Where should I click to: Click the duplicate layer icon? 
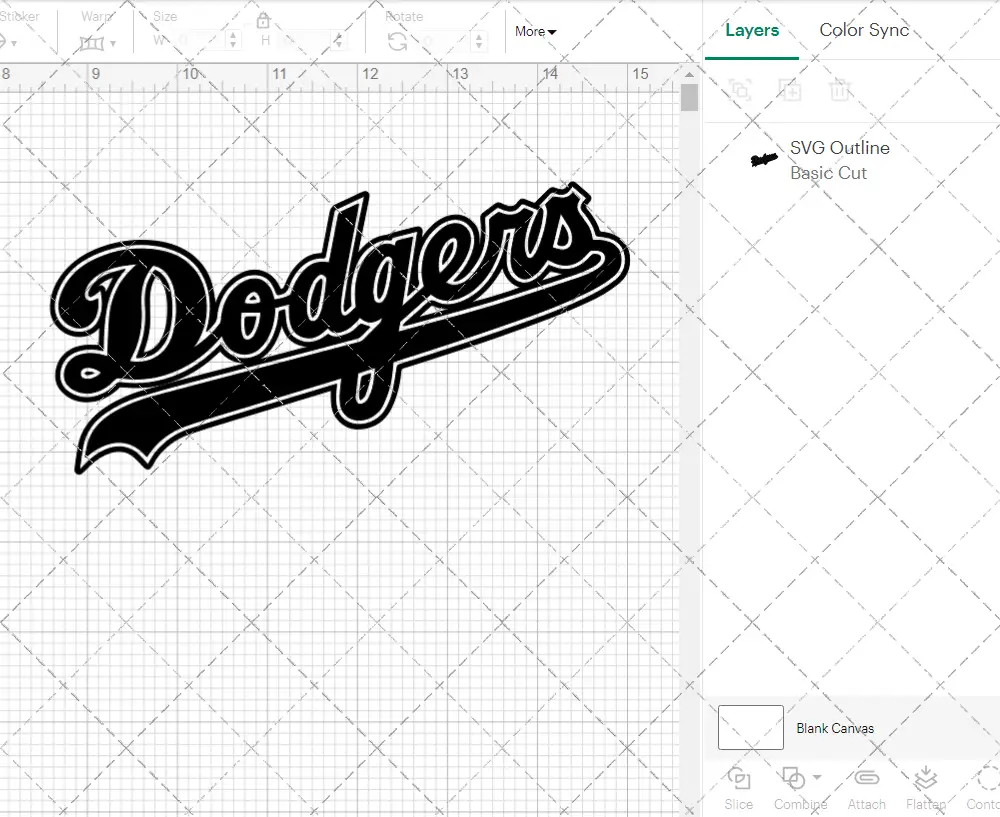(790, 90)
